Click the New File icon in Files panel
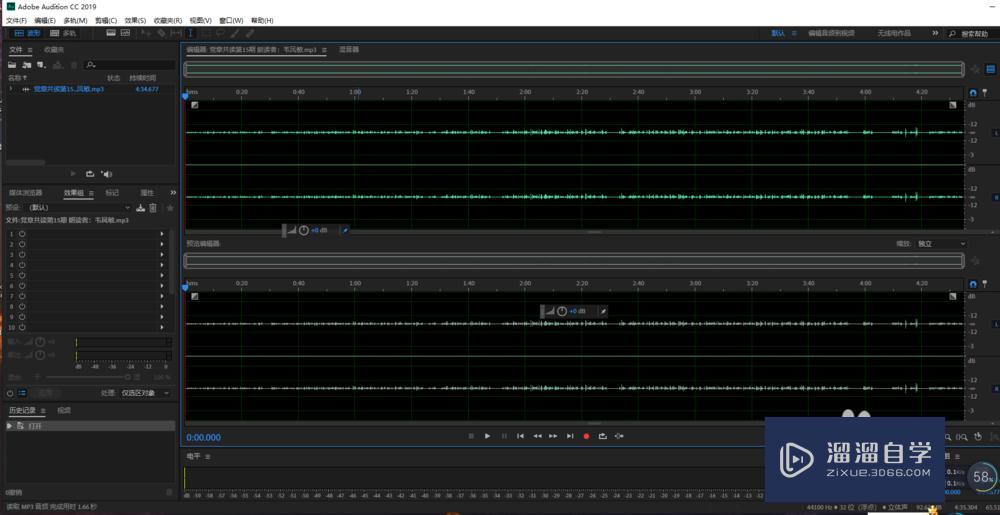 [x=41, y=65]
